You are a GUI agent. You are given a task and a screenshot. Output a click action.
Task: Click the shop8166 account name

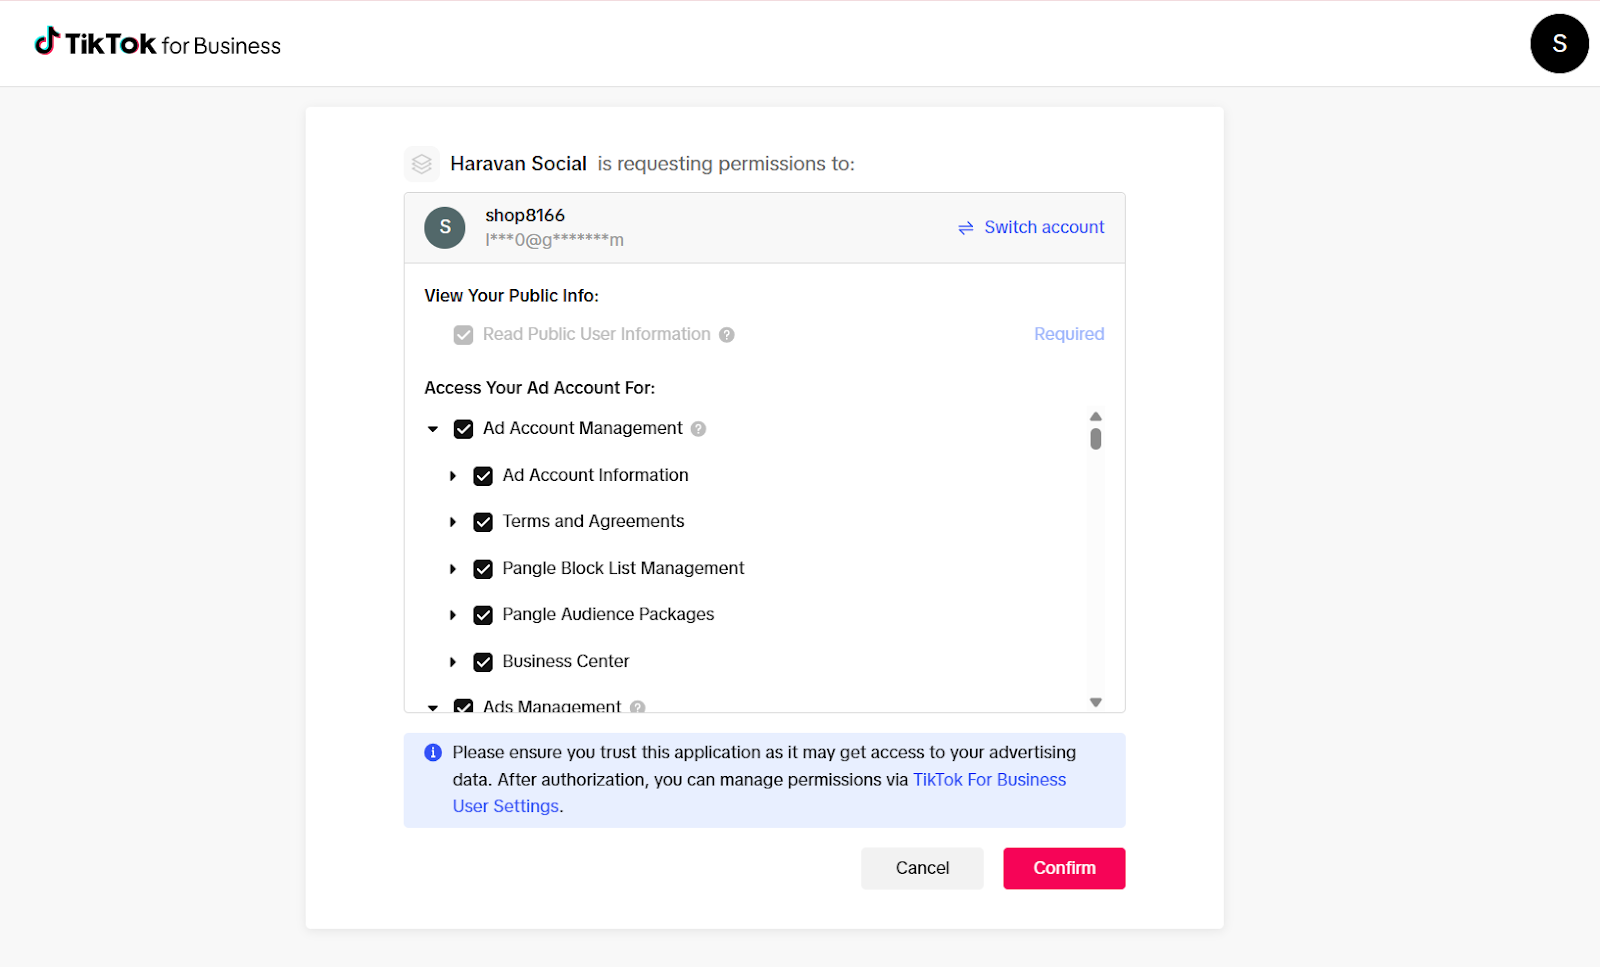point(525,215)
